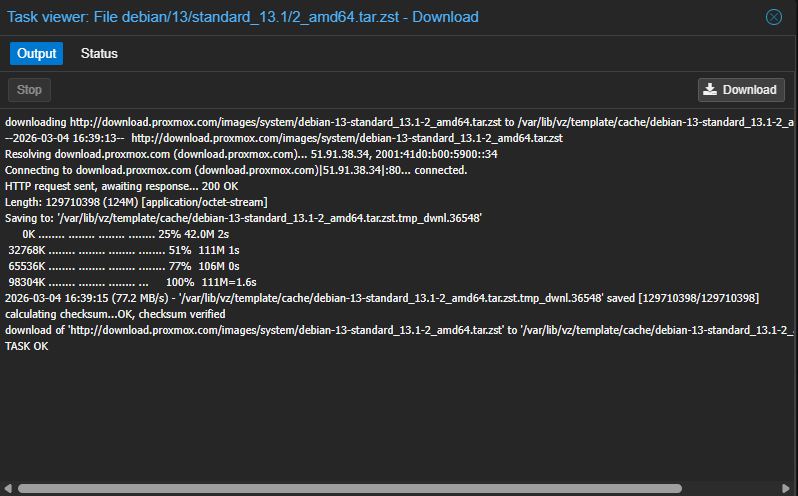Switch to the Output tab

pyautogui.click(x=37, y=53)
